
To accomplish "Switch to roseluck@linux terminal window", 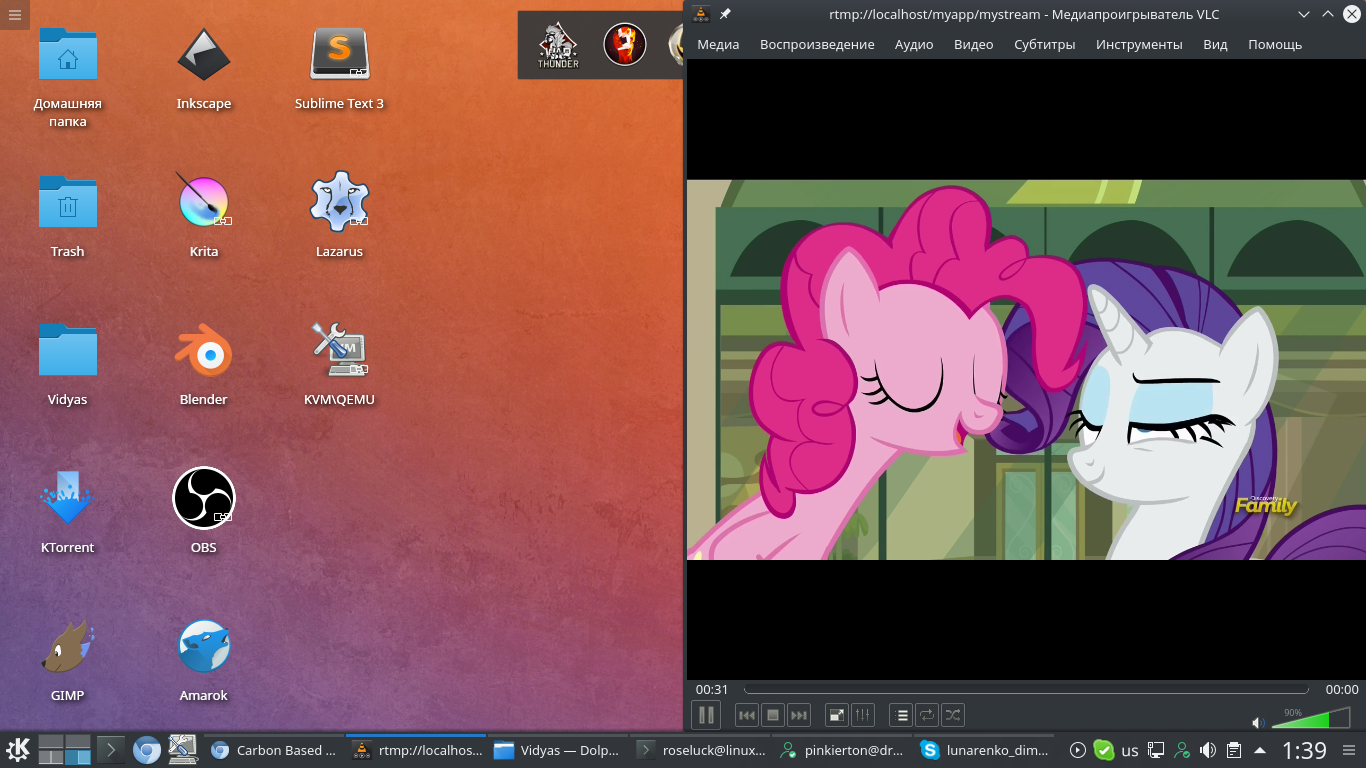I will coord(700,750).
